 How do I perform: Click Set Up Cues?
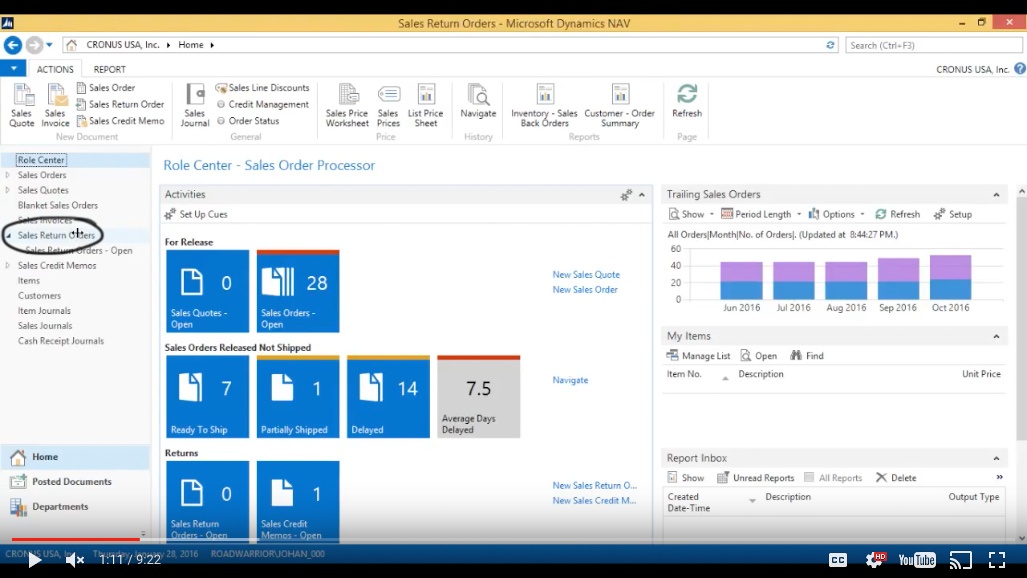pos(196,214)
